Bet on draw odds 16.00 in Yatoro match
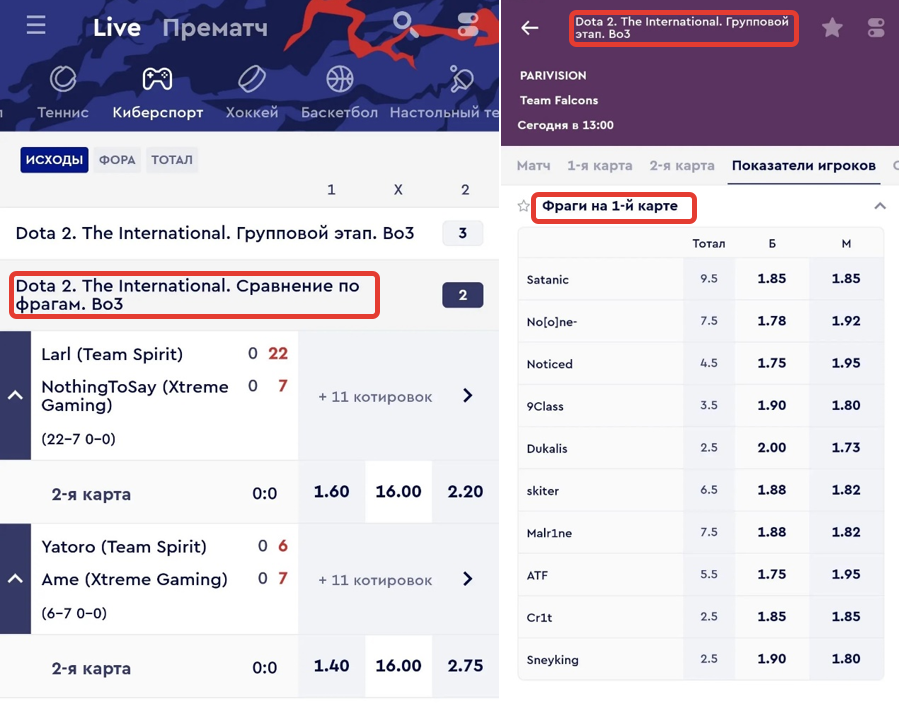The image size is (899, 705). (398, 666)
